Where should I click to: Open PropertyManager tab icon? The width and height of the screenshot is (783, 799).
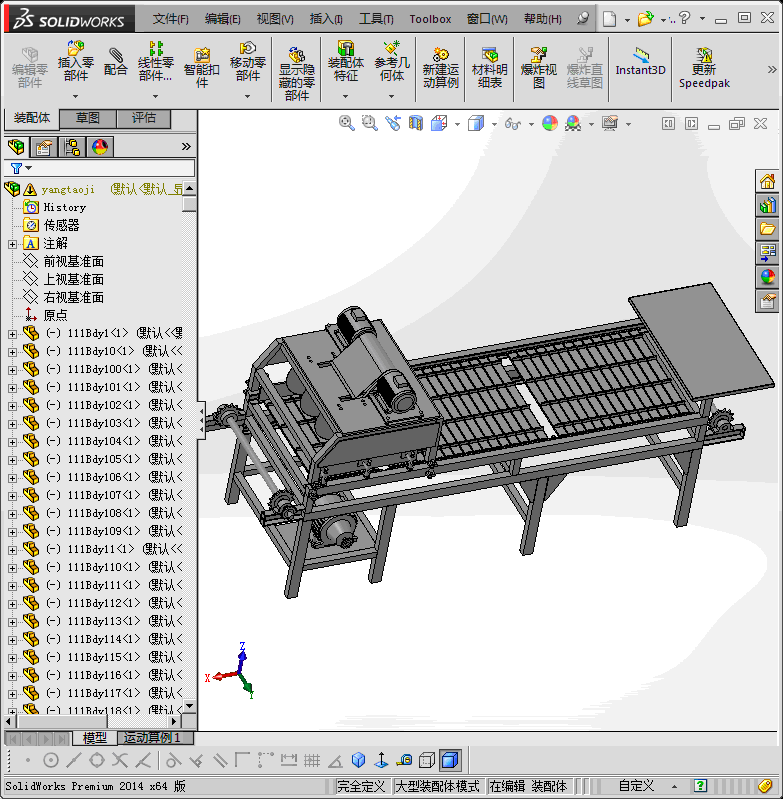[44, 147]
